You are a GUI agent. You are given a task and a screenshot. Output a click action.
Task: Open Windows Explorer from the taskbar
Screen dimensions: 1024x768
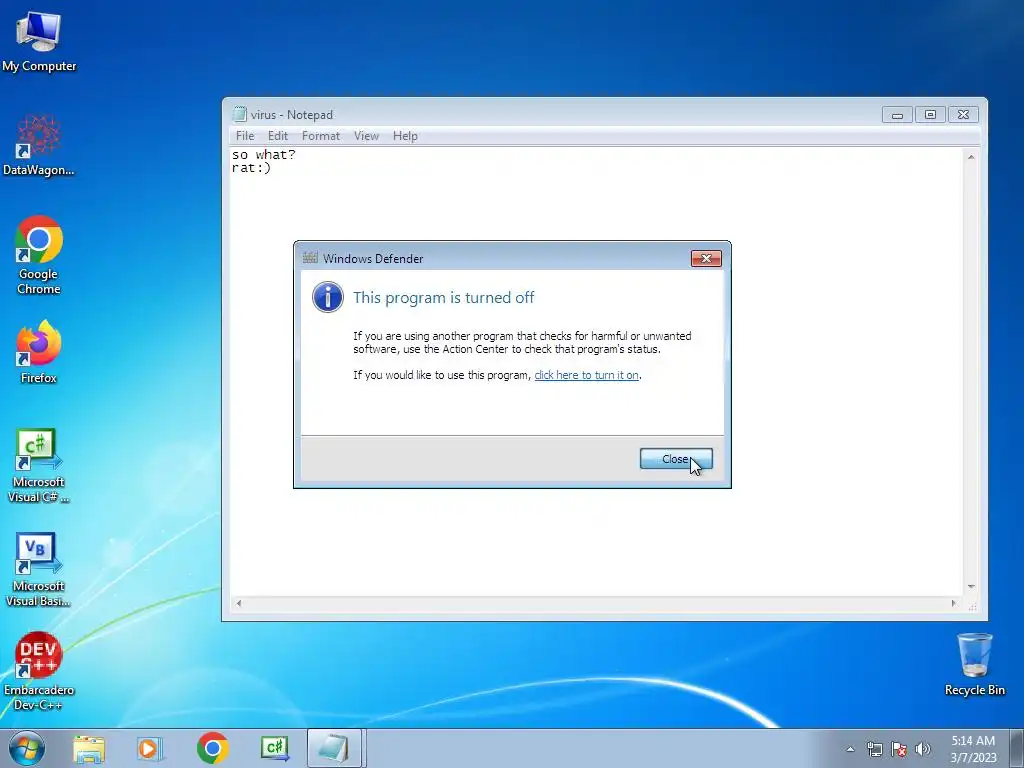(89, 748)
